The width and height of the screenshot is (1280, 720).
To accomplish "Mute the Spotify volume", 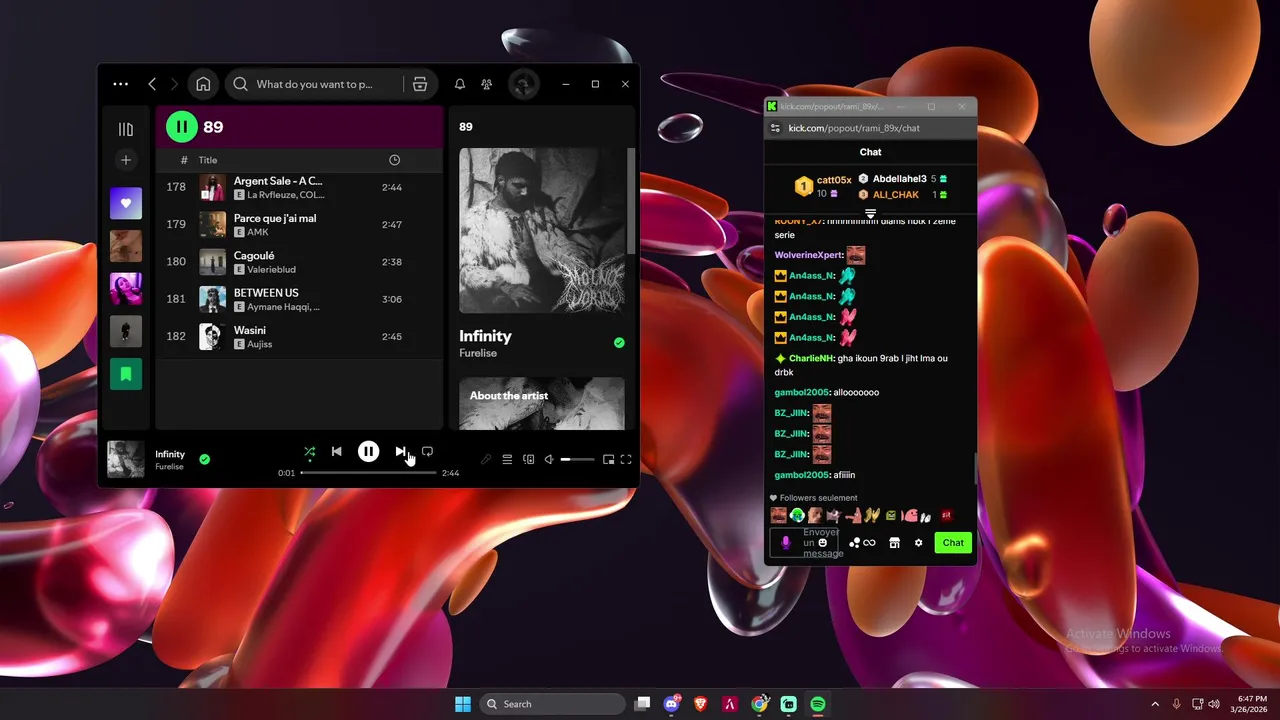I will (x=549, y=460).
